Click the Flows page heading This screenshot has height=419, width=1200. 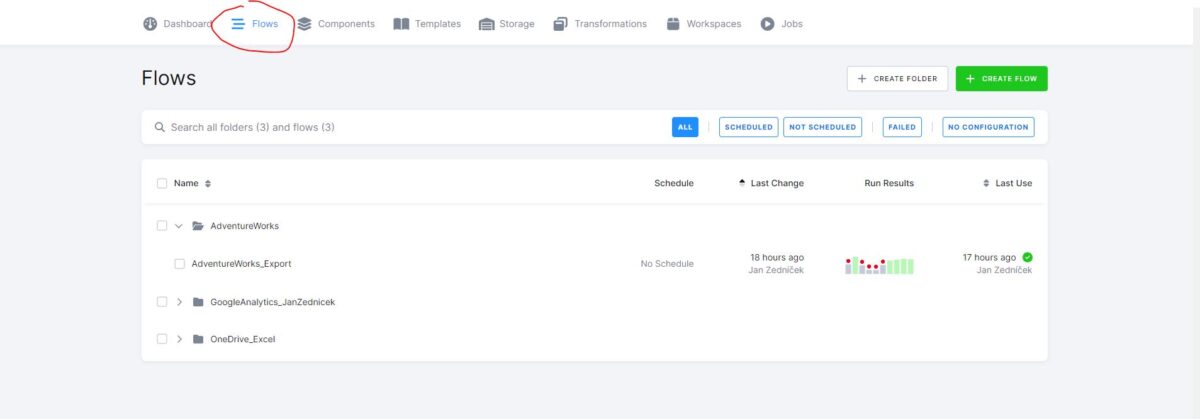169,78
